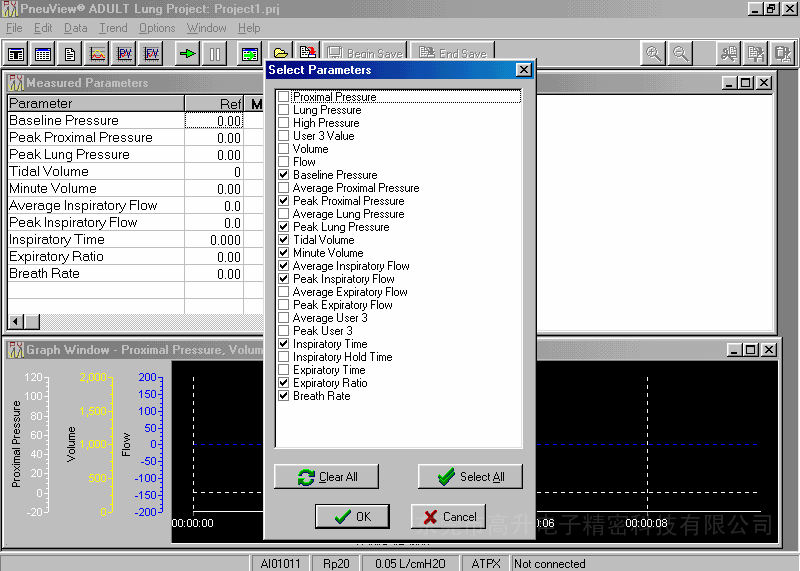800x571 pixels.
Task: Click the document page toolbar icon
Action: tap(70, 53)
